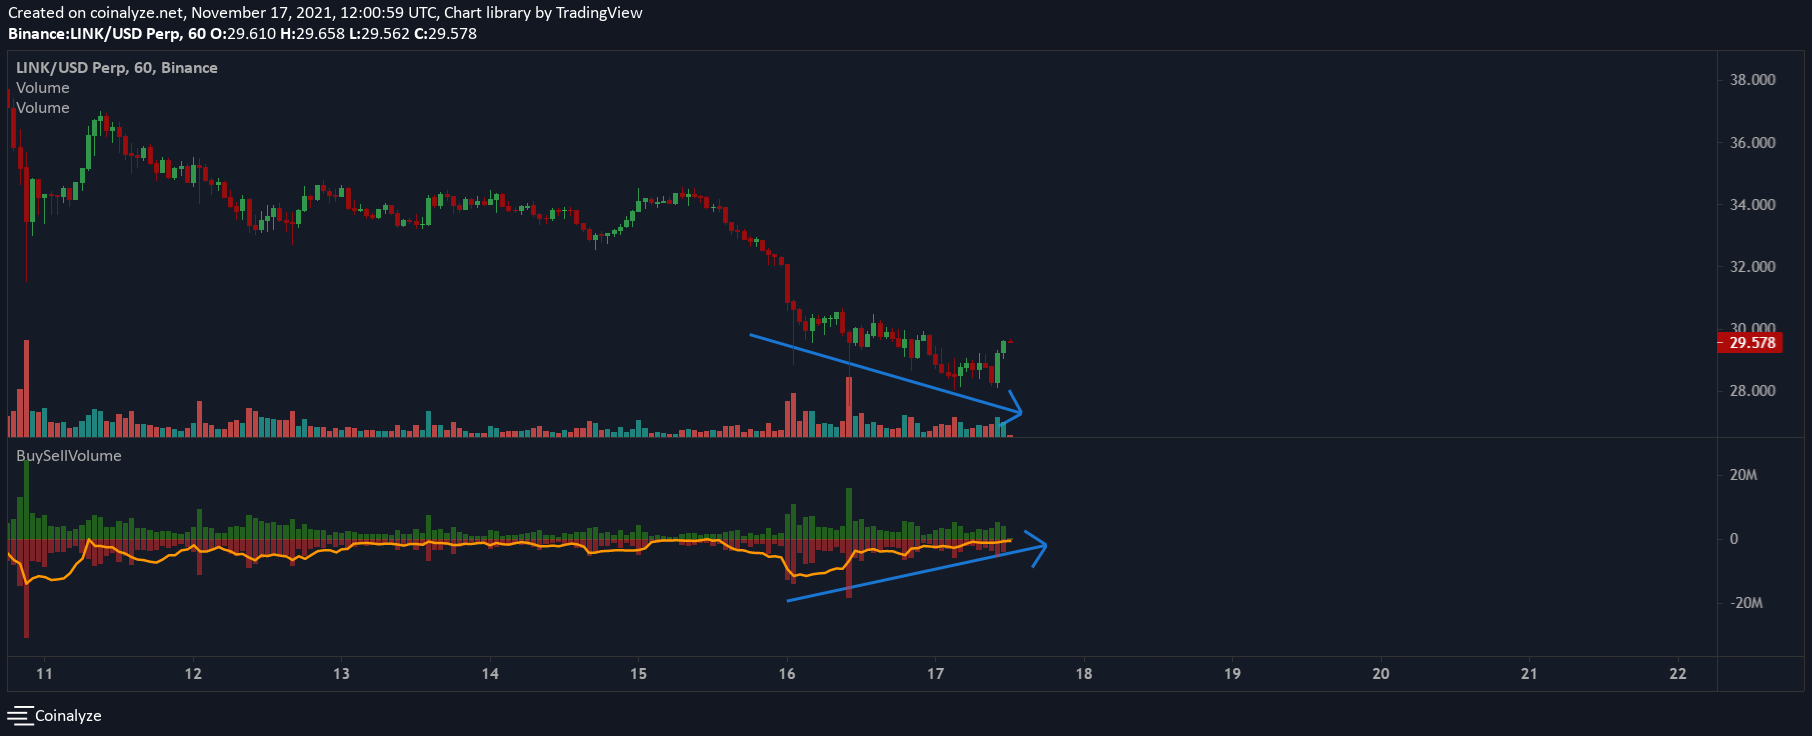
Task: Select the first Volume indicator label
Action: point(43,88)
